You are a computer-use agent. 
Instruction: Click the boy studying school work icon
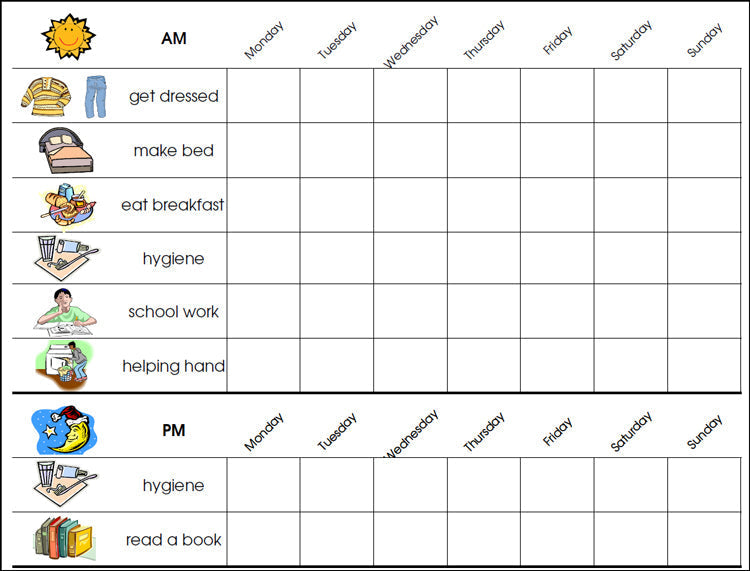click(x=65, y=311)
